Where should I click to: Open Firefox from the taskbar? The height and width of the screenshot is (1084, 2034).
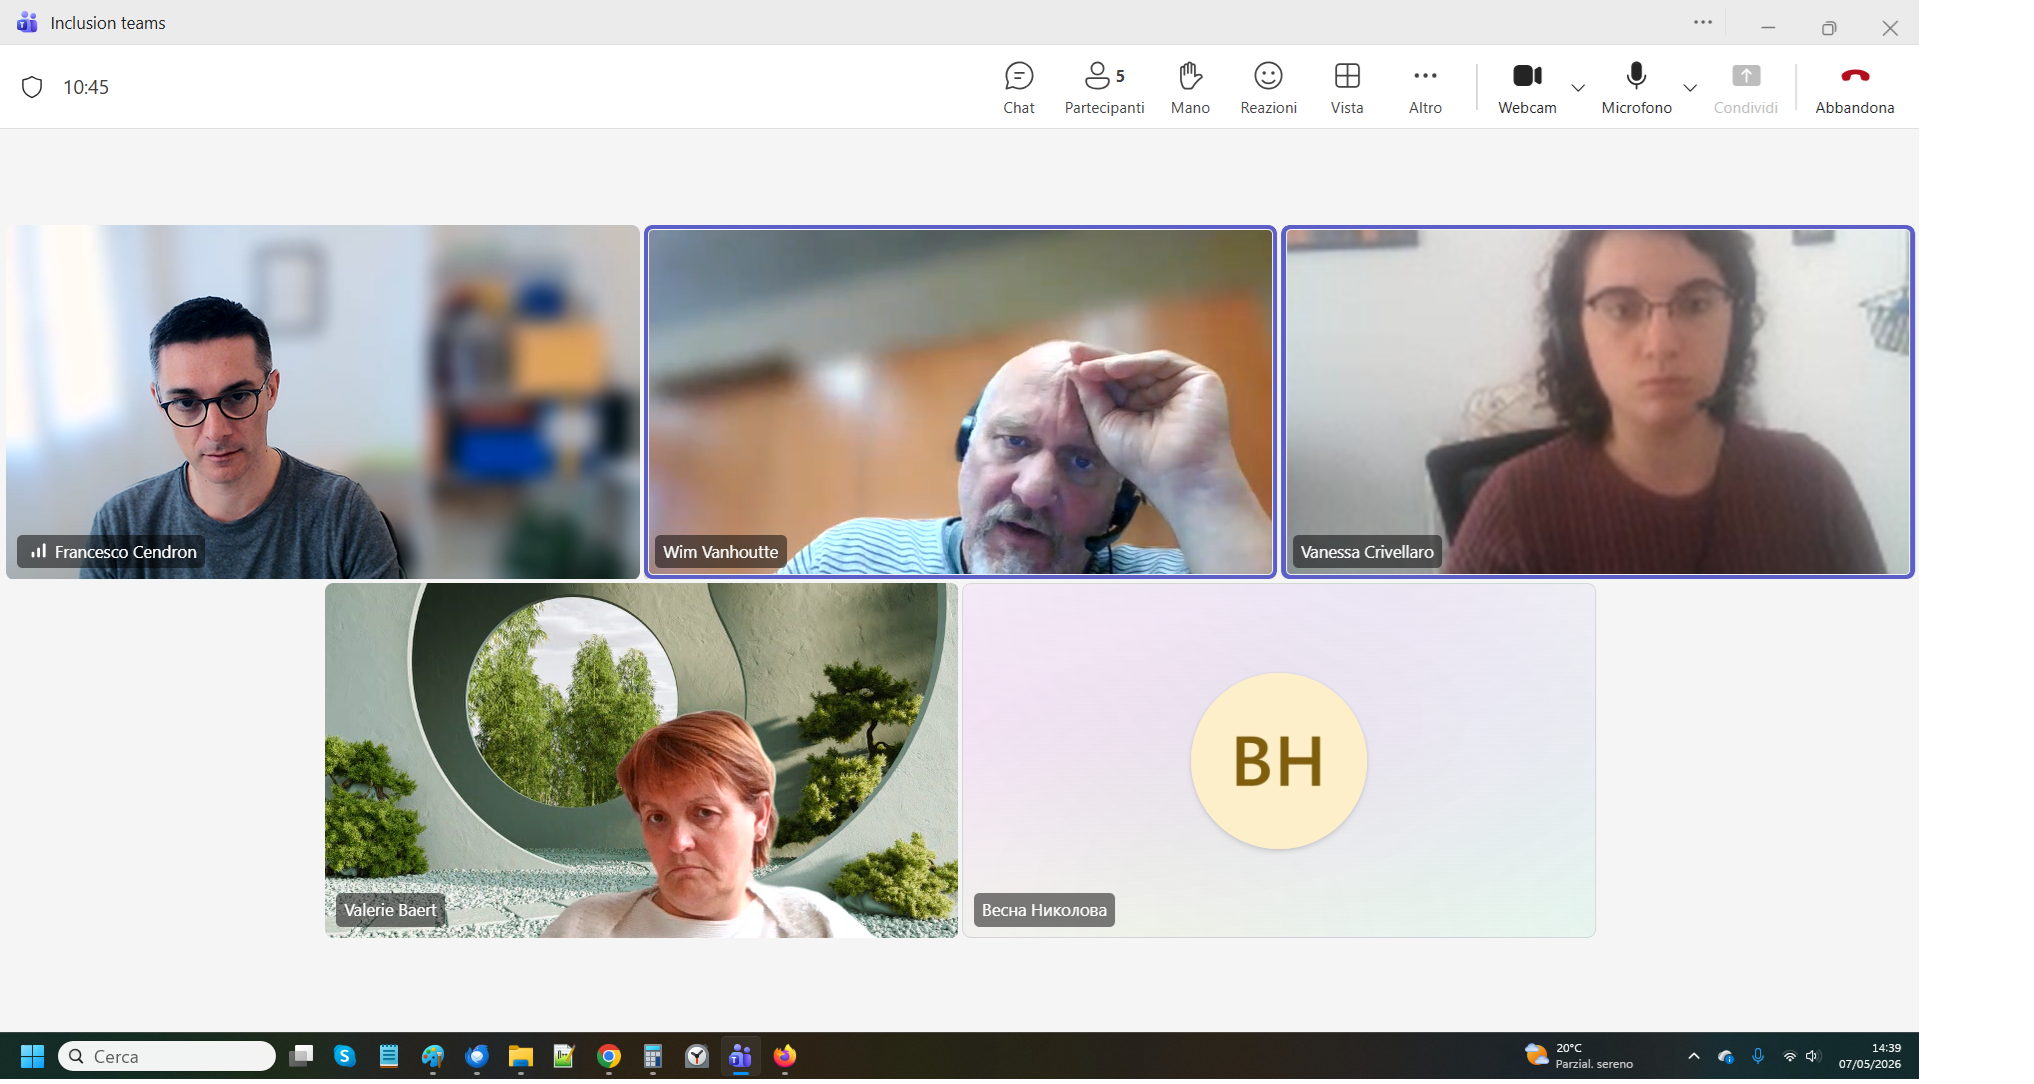[x=785, y=1056]
